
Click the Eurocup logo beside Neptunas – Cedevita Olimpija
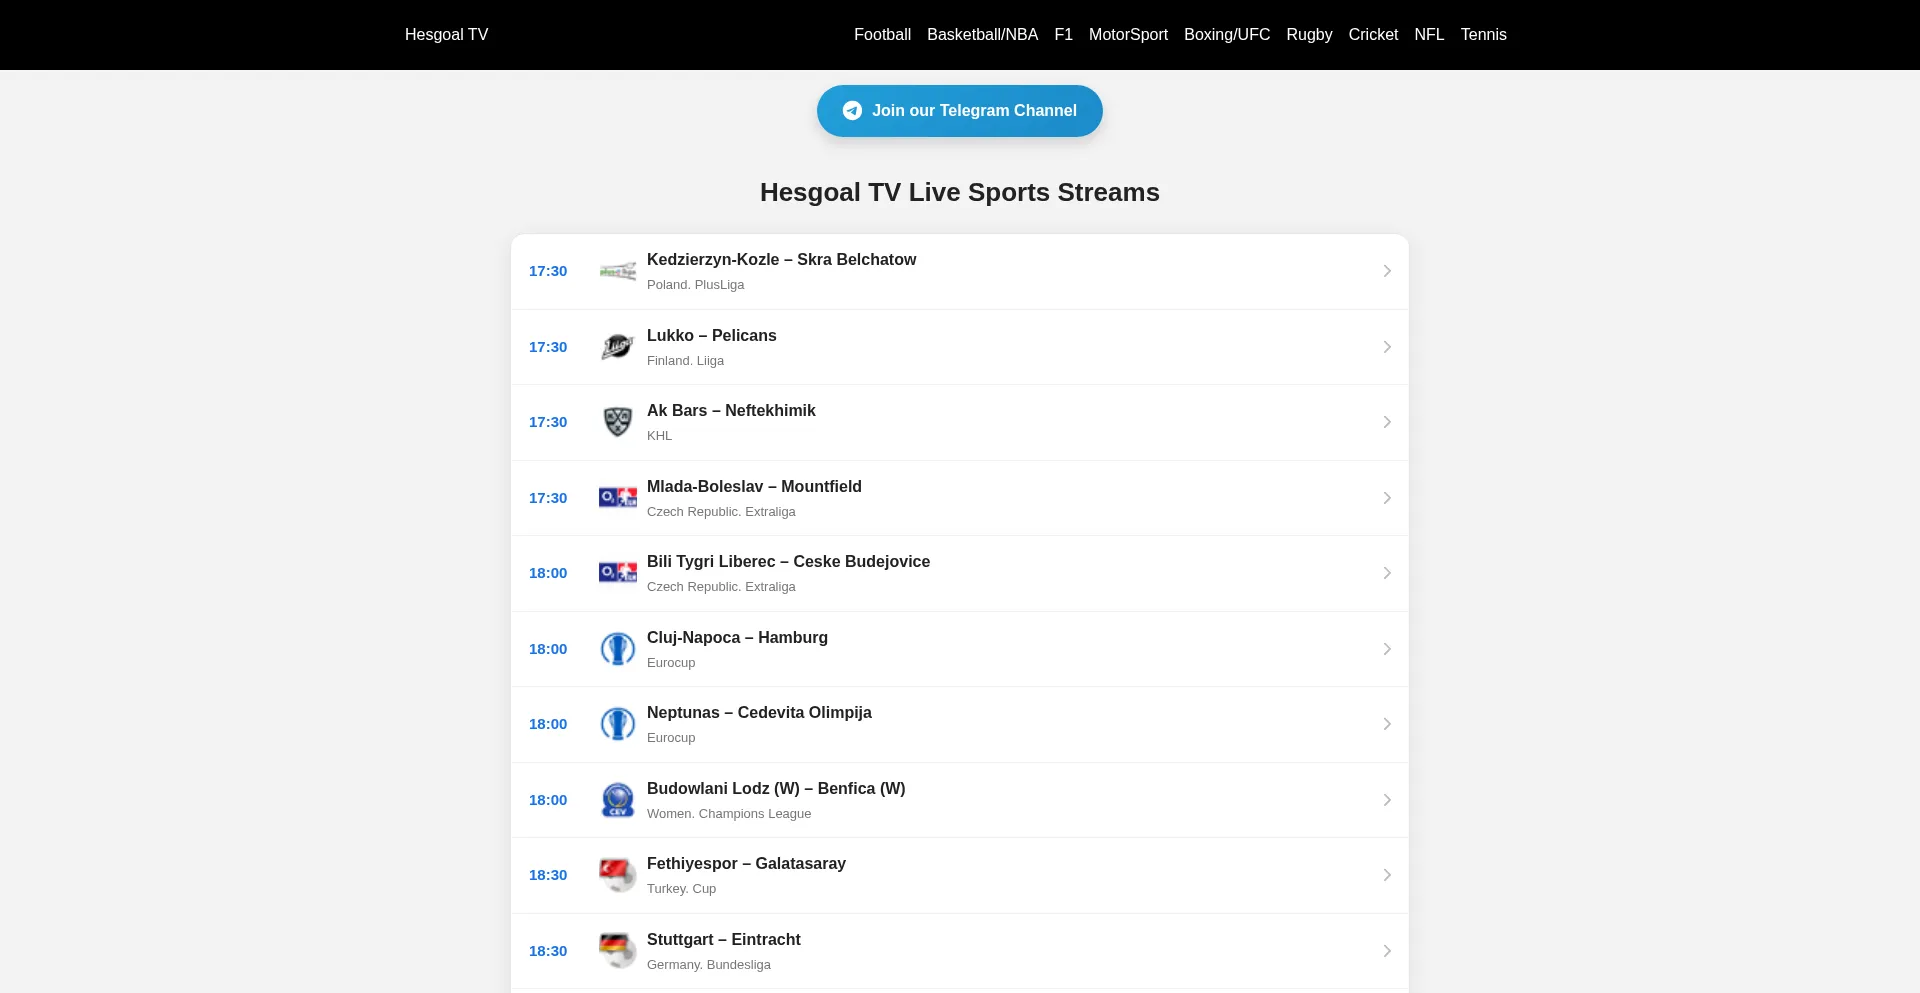tap(617, 724)
